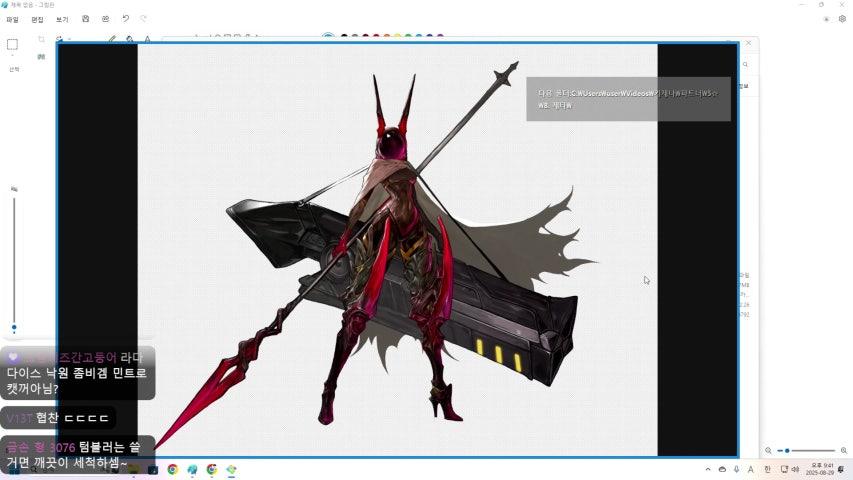Image resolution: width=853 pixels, height=480 pixels.
Task: Click the cloud icon in the system tray
Action: point(722,469)
